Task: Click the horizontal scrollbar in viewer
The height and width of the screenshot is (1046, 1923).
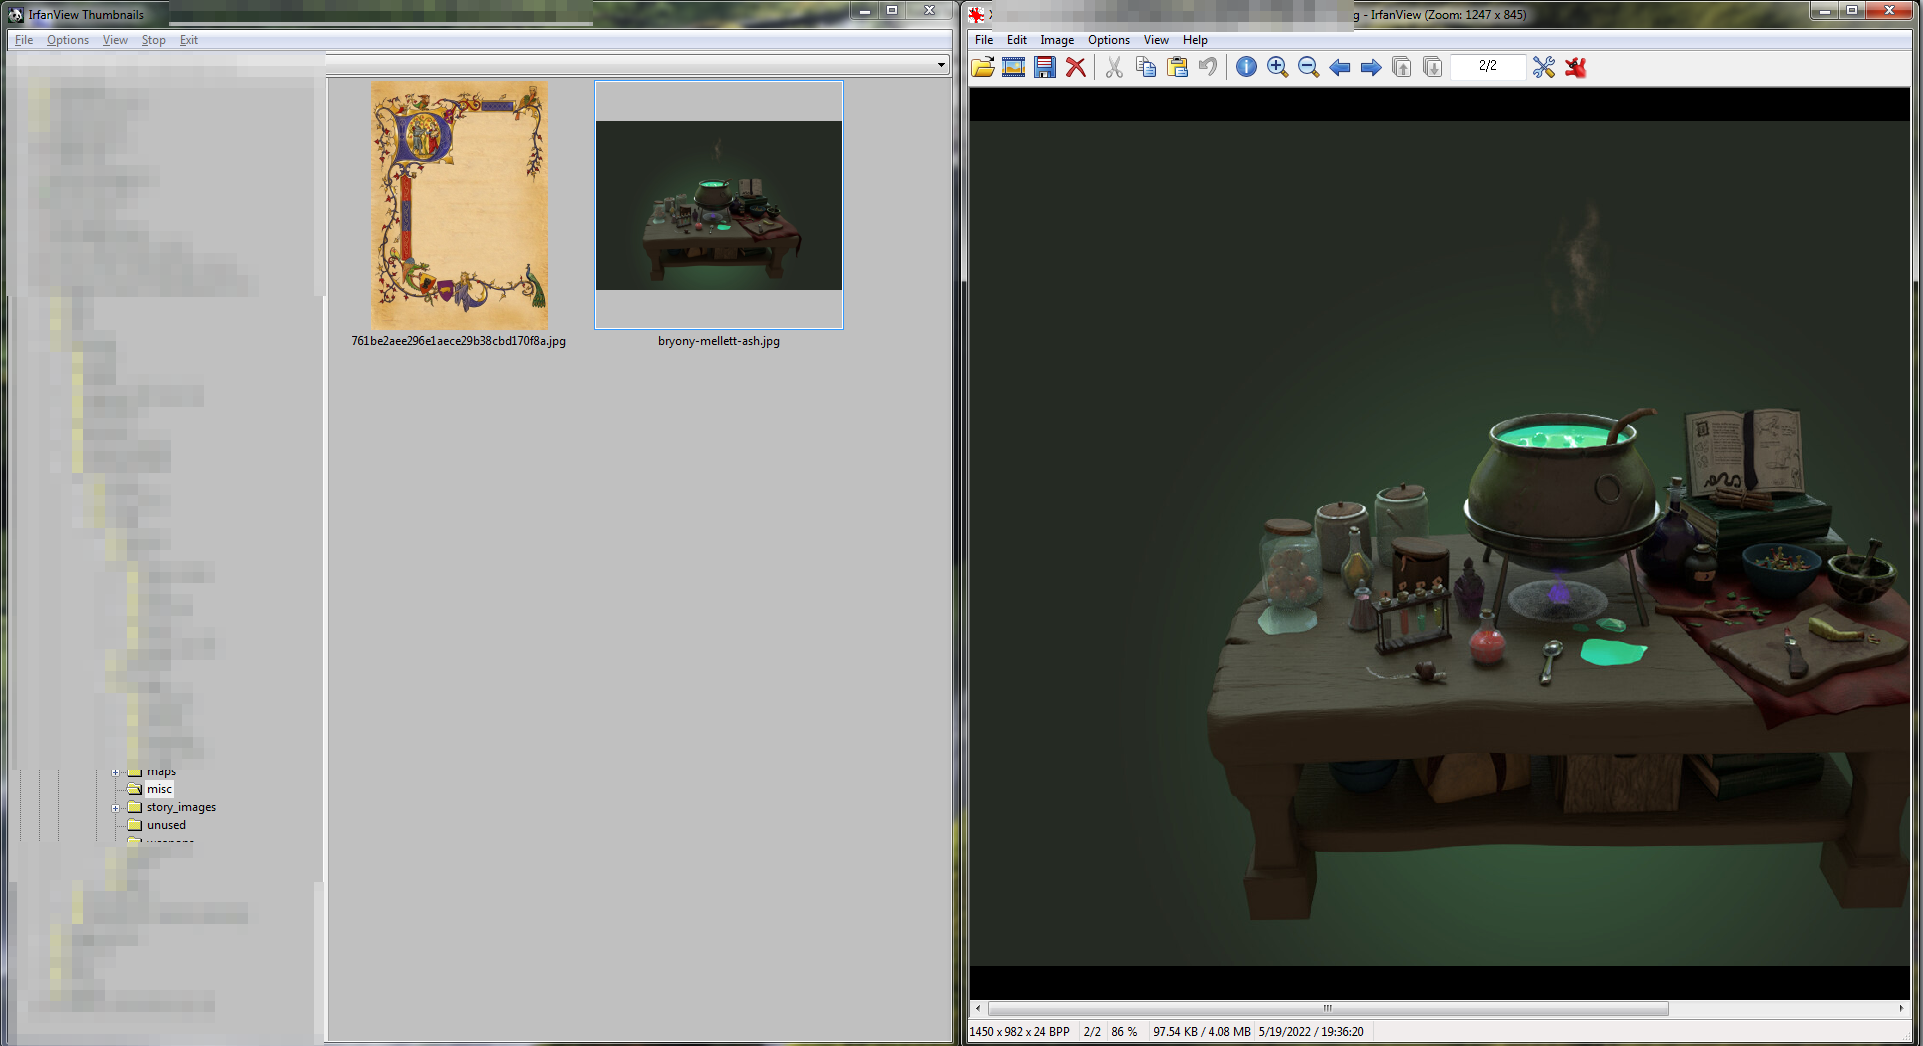Action: [x=1328, y=1008]
